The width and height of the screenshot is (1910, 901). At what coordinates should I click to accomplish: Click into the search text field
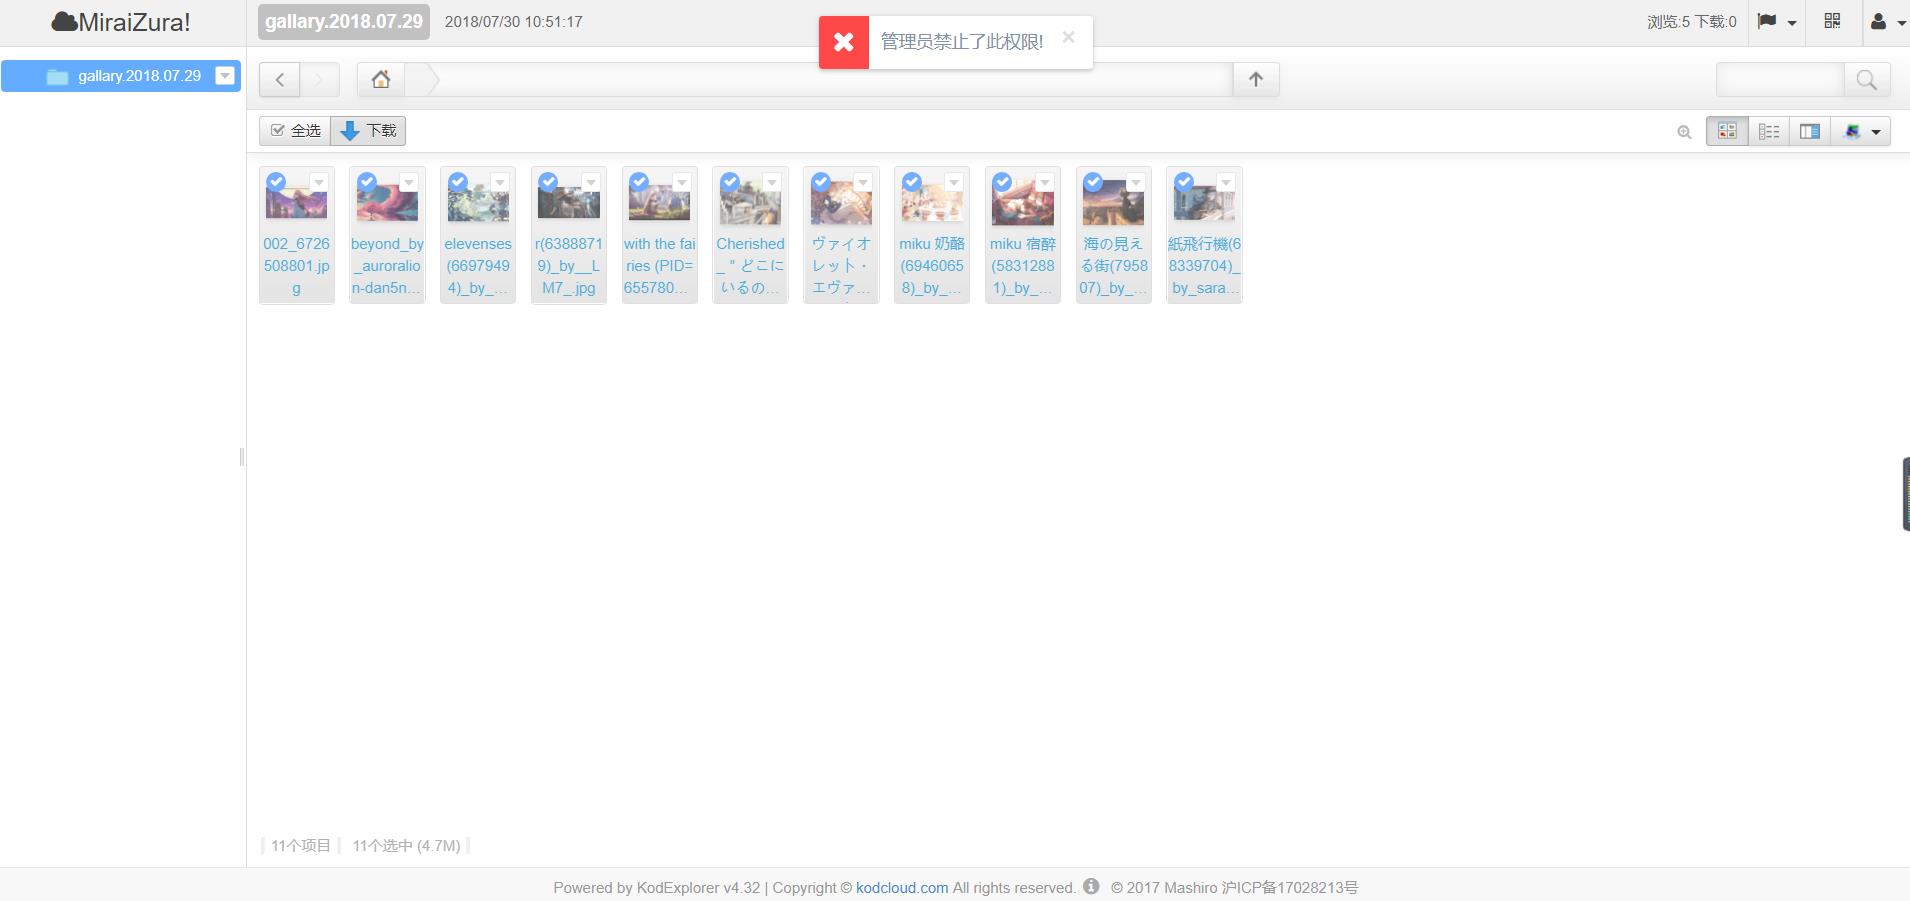pyautogui.click(x=1780, y=80)
